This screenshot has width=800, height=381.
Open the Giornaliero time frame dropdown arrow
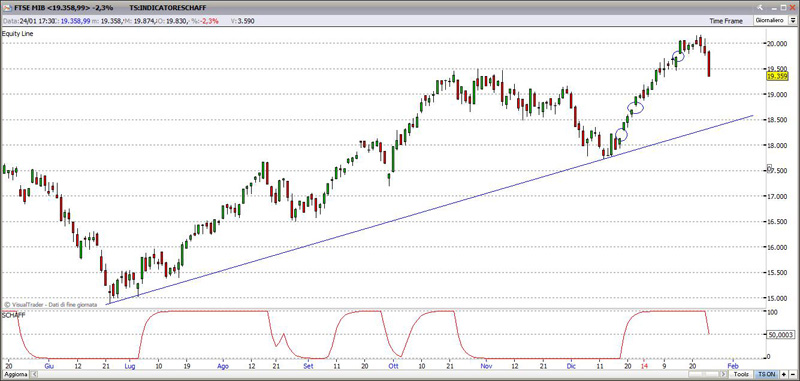(x=793, y=20)
